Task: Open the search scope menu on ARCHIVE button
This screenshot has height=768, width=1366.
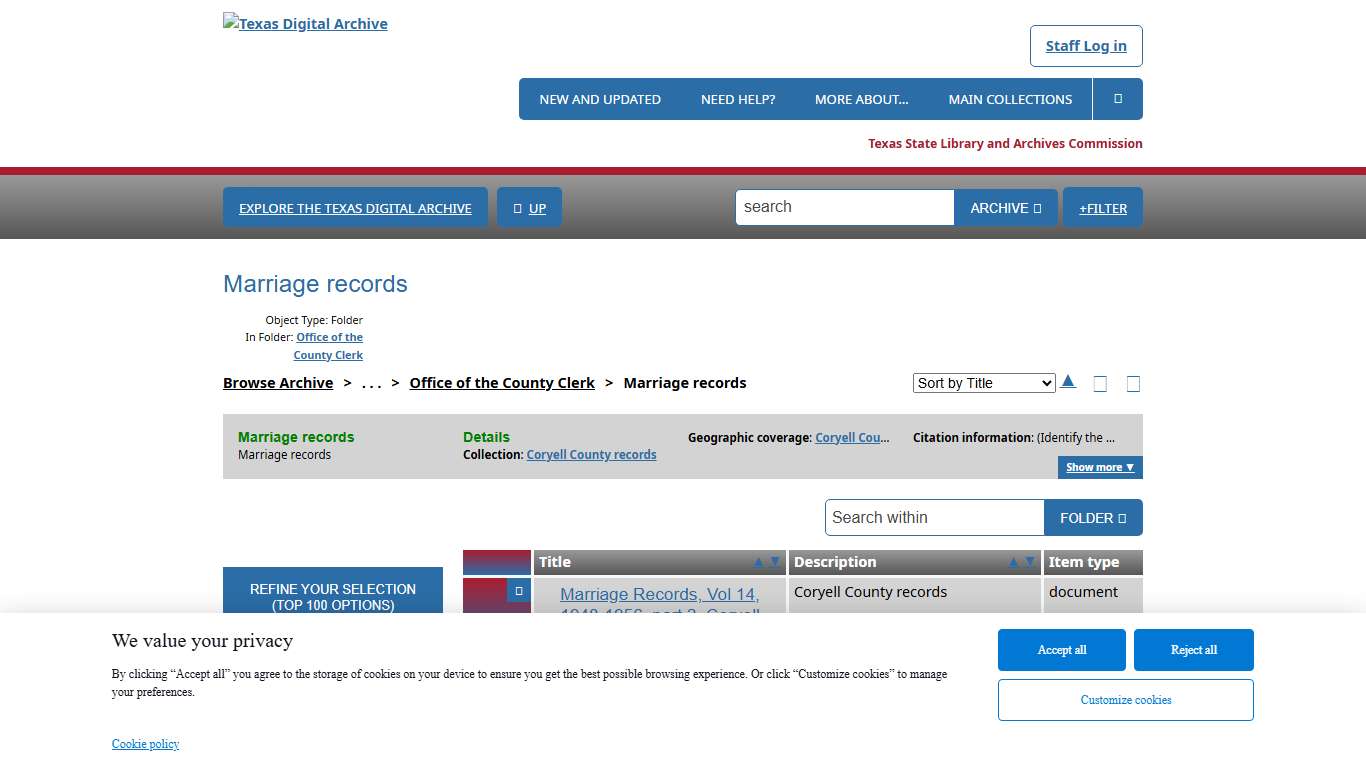Action: 1037,207
